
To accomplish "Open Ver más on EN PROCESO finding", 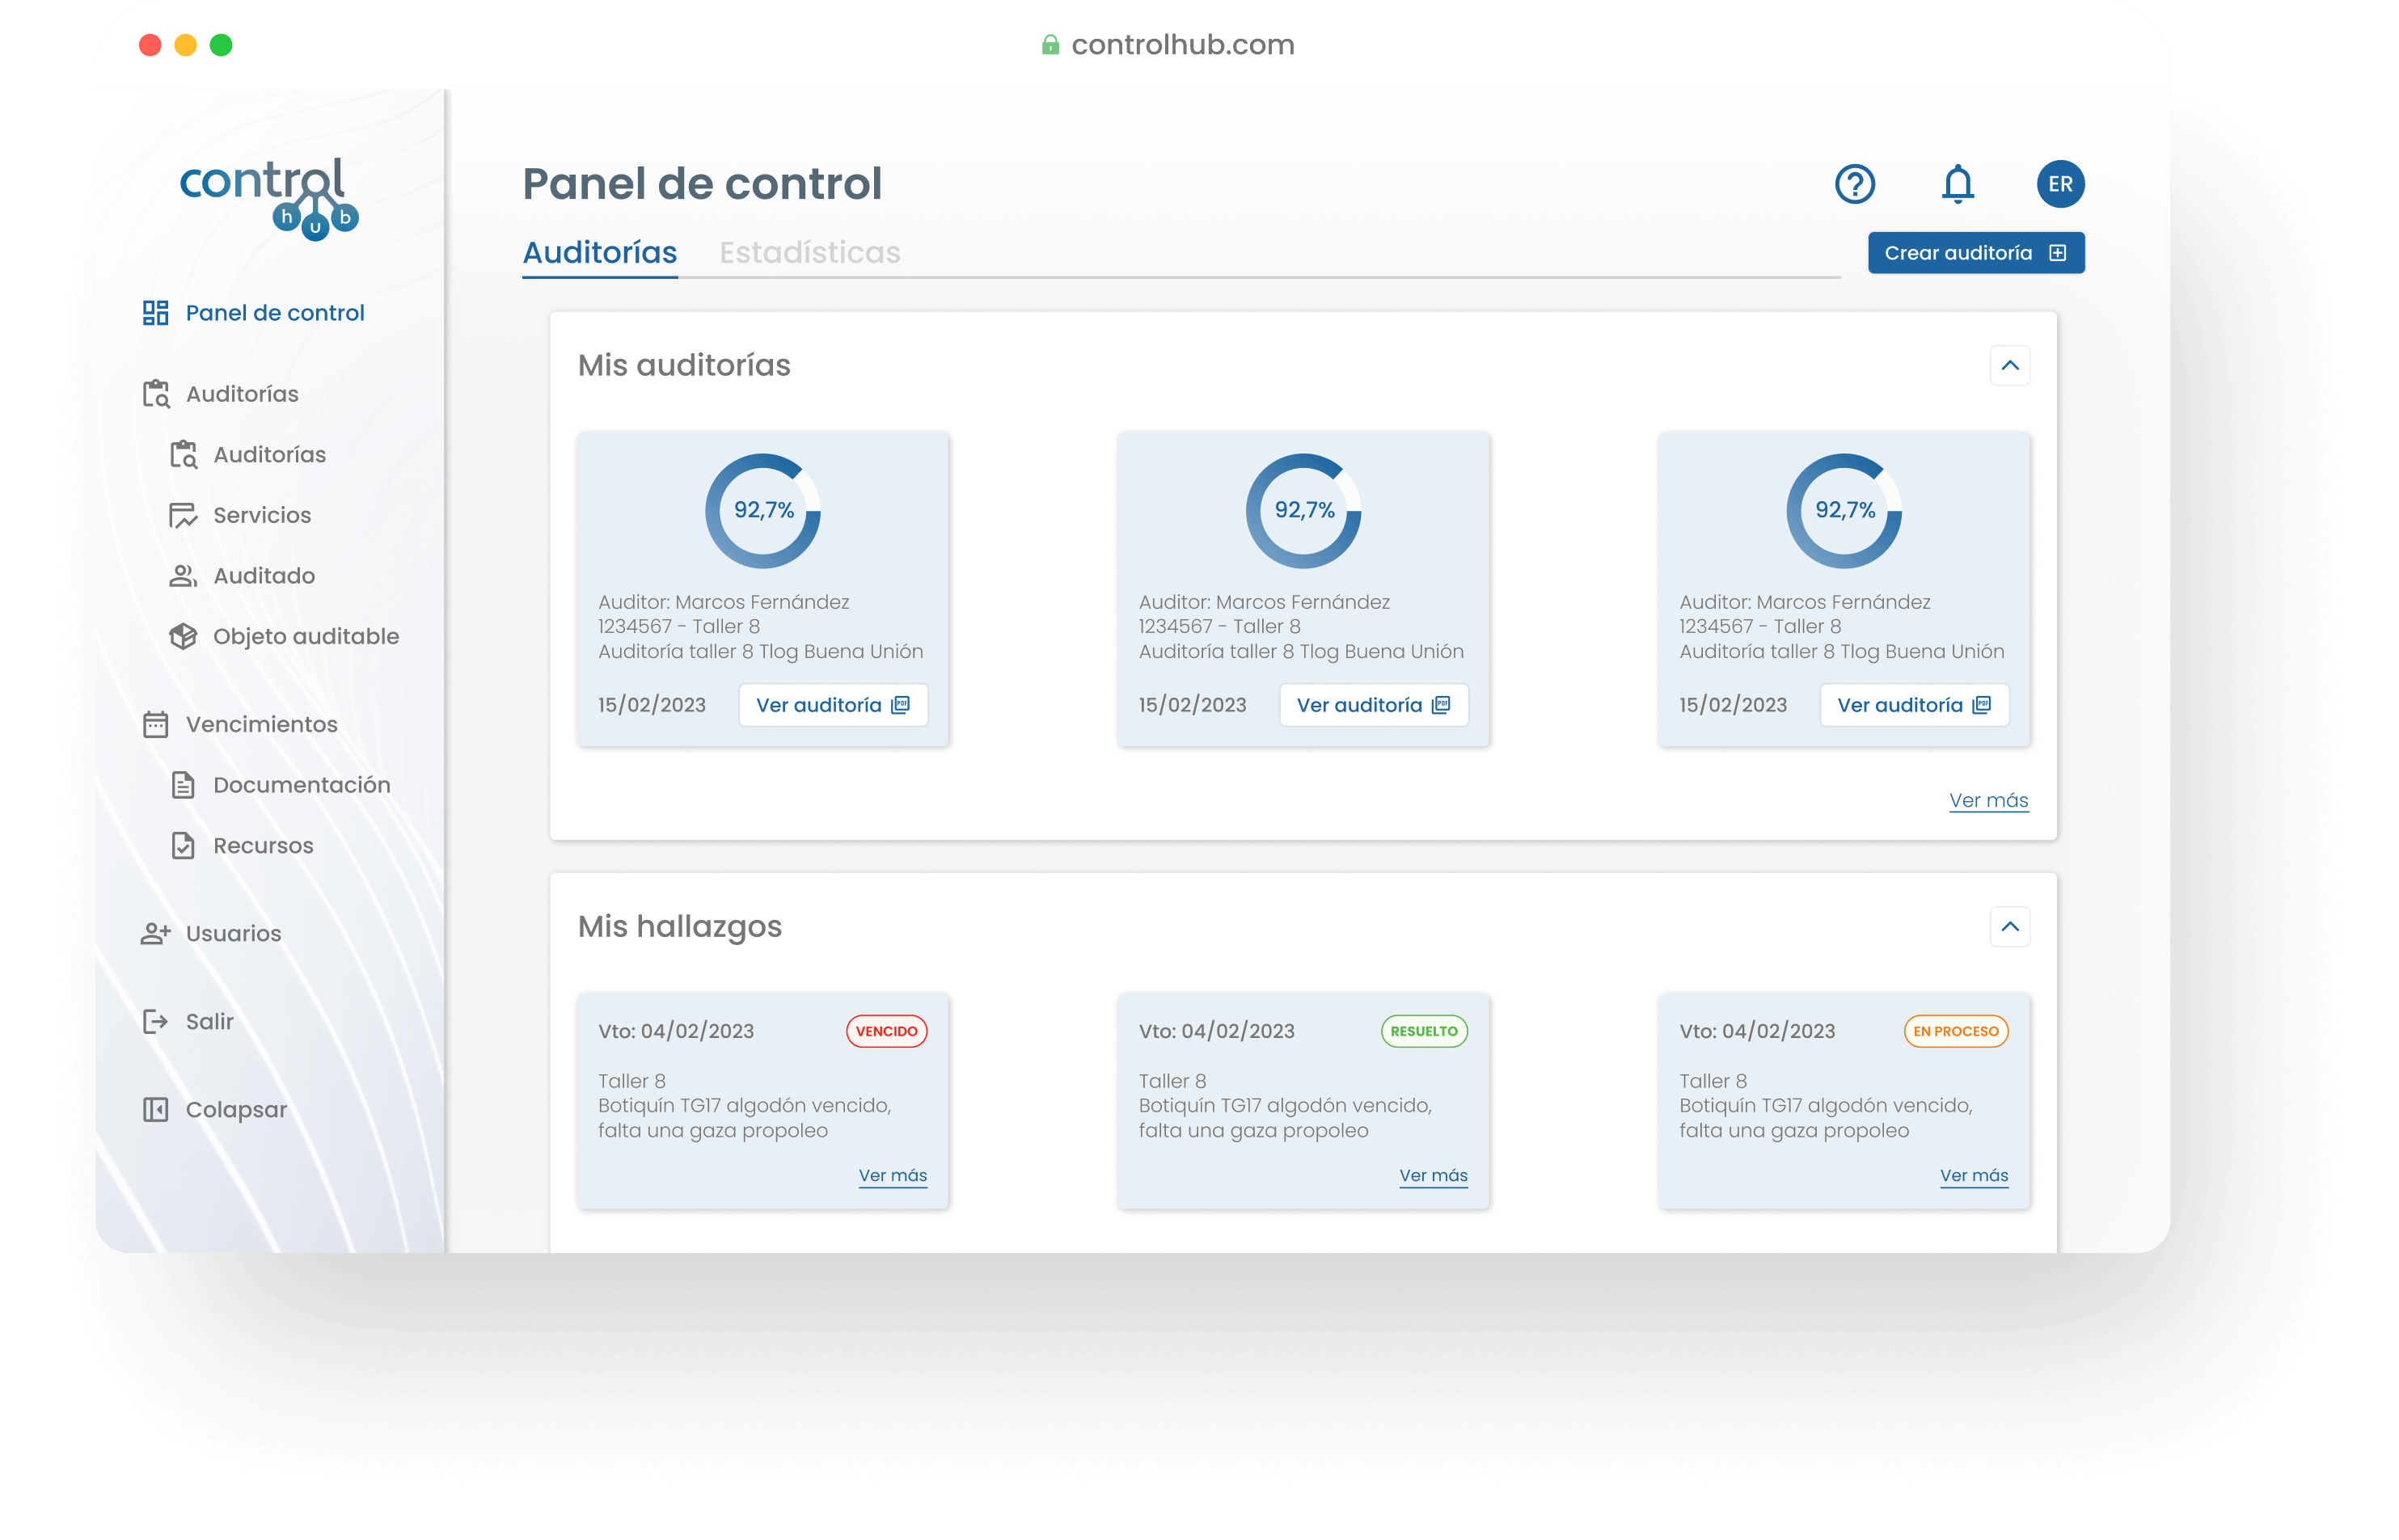I will 1973,1175.
